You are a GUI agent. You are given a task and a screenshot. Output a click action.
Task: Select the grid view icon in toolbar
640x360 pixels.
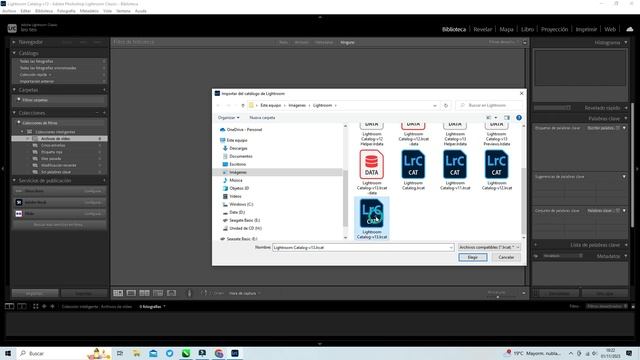point(118,293)
